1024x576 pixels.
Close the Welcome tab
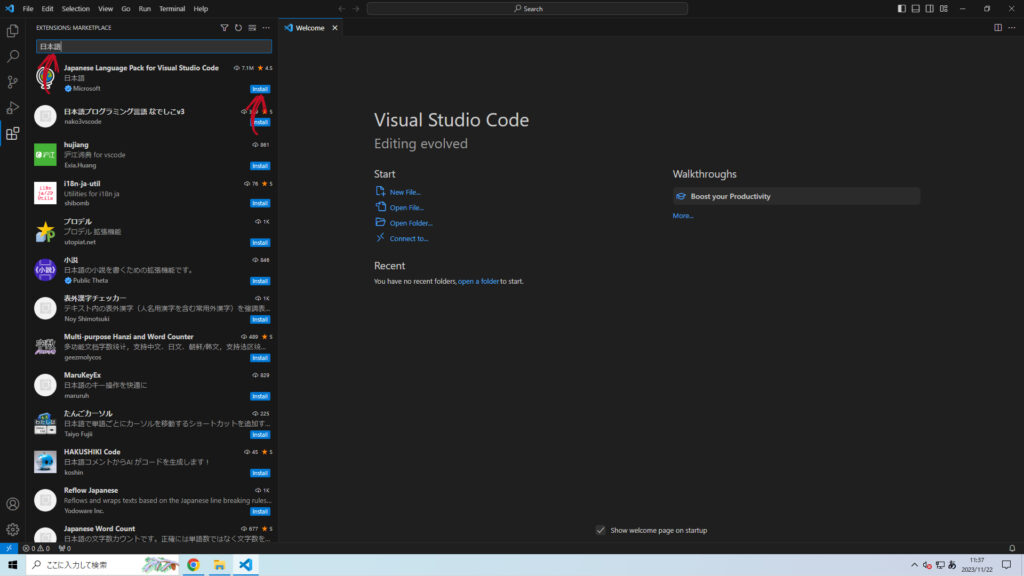click(335, 28)
